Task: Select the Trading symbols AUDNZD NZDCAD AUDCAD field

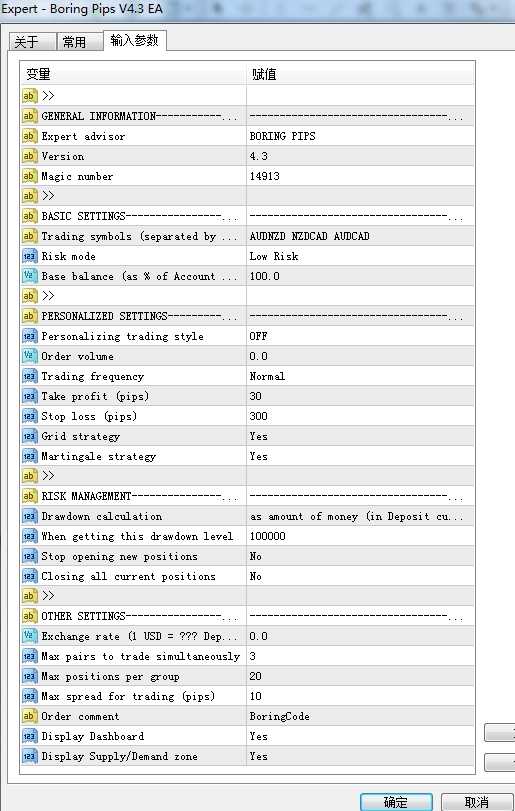Action: (360, 236)
